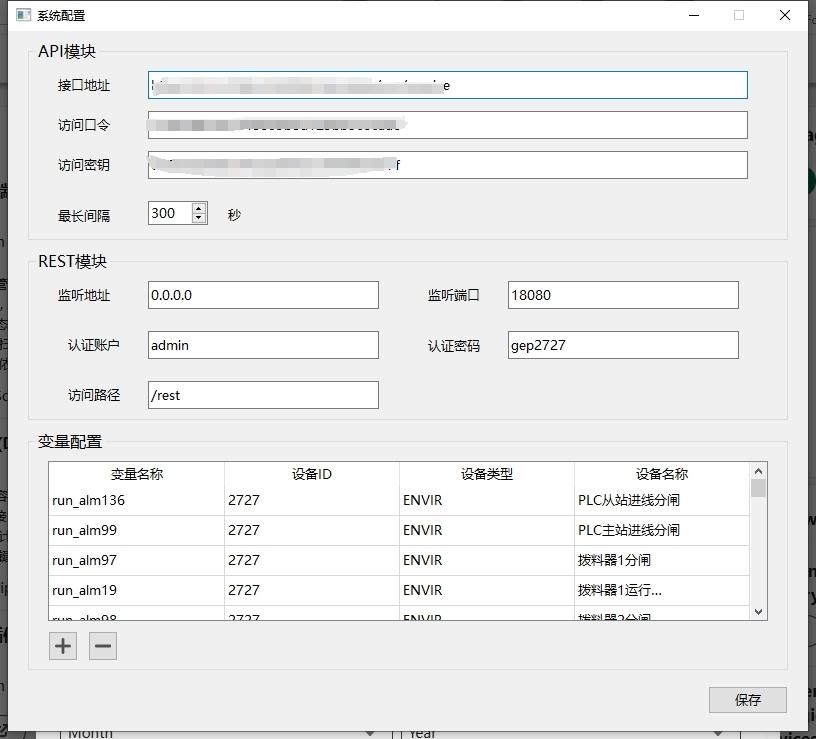Click the 认证密码 field showing gep2727

[x=623, y=345]
